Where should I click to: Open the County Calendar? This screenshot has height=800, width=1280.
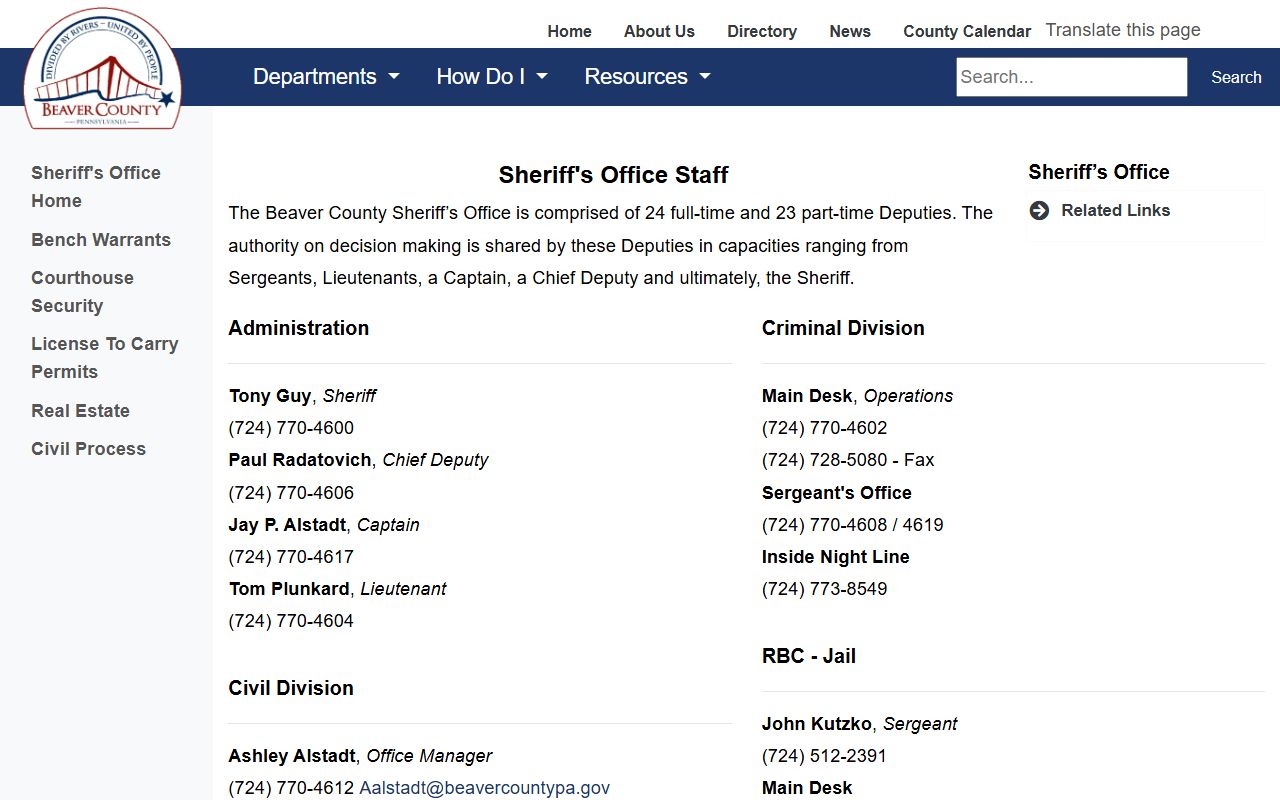967,31
